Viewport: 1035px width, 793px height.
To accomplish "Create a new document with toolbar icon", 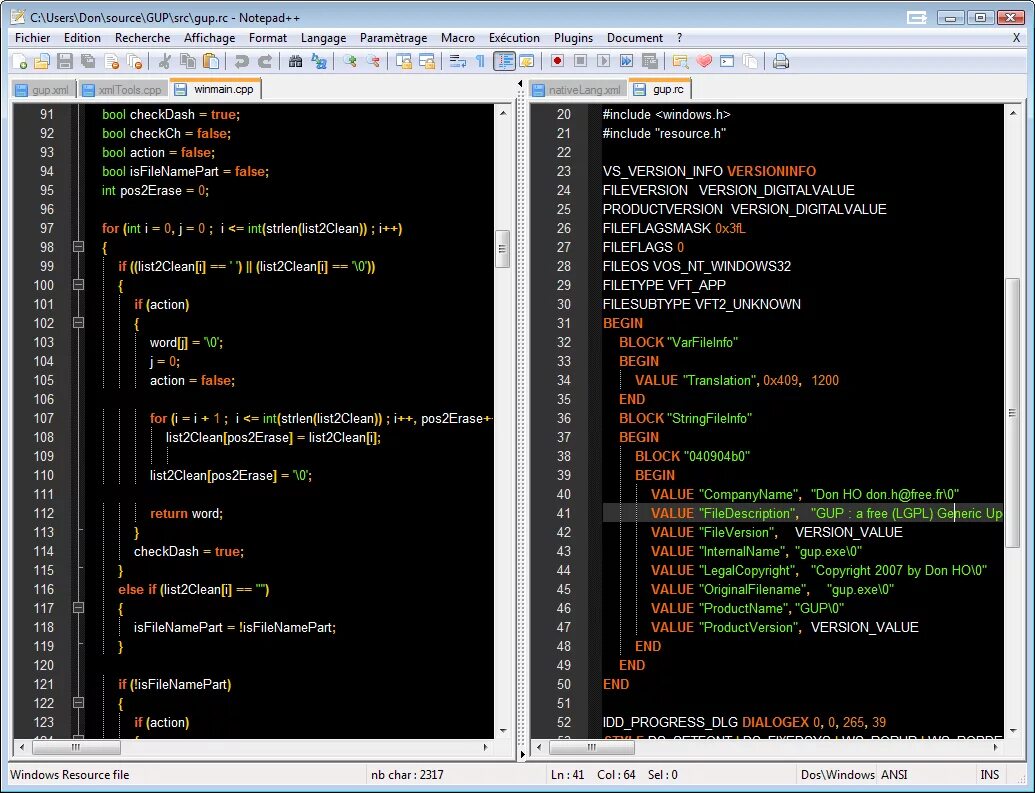I will click(20, 61).
